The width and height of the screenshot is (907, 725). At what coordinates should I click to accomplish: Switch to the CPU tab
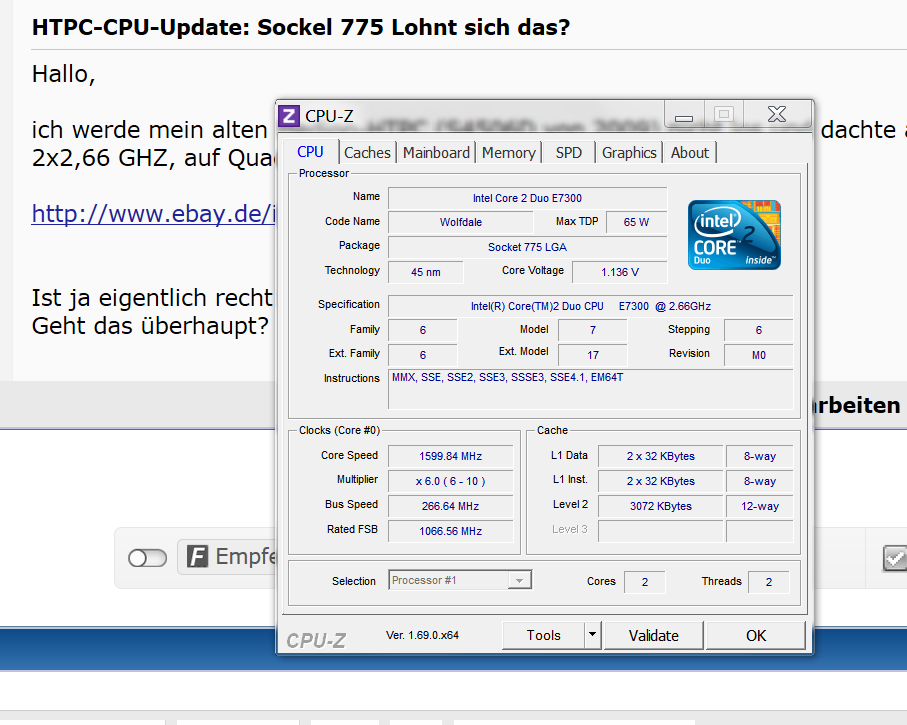pos(310,152)
